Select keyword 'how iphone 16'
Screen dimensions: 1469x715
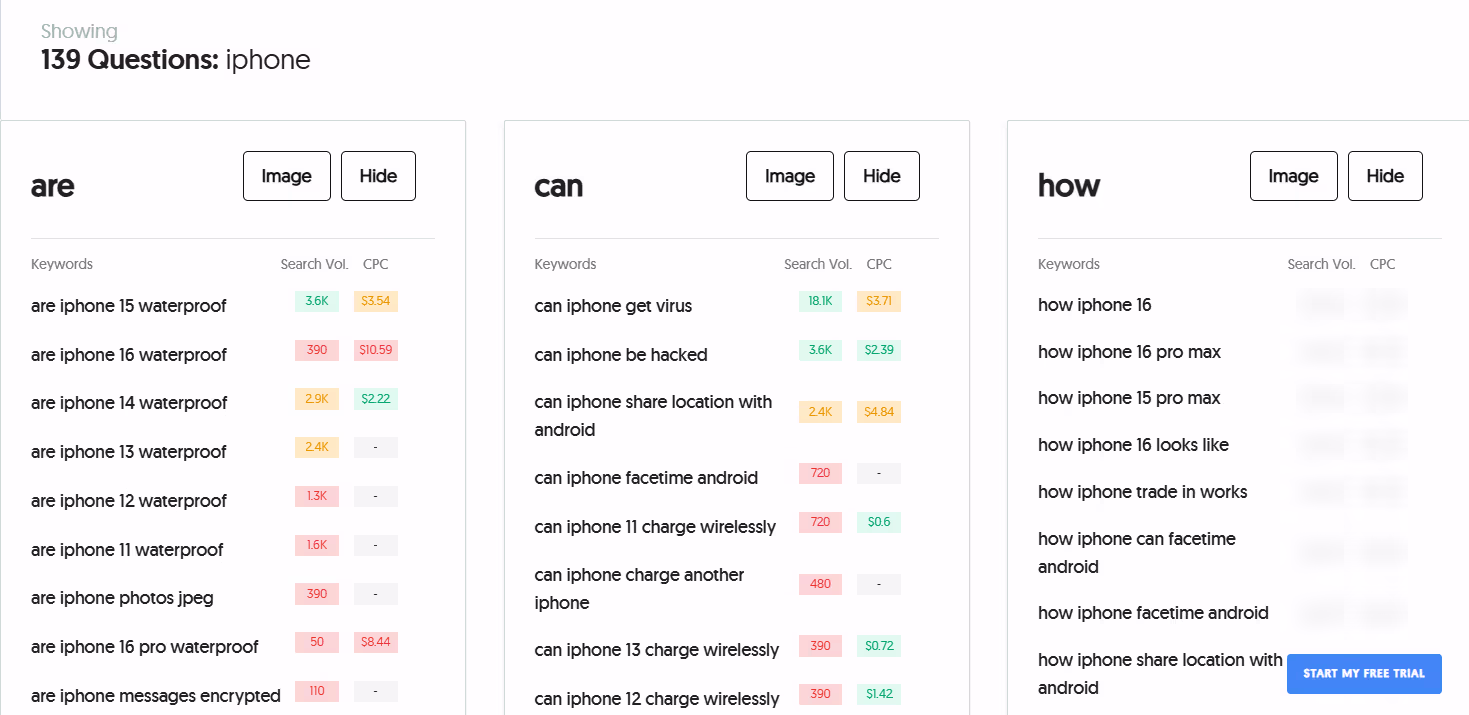click(x=1094, y=305)
